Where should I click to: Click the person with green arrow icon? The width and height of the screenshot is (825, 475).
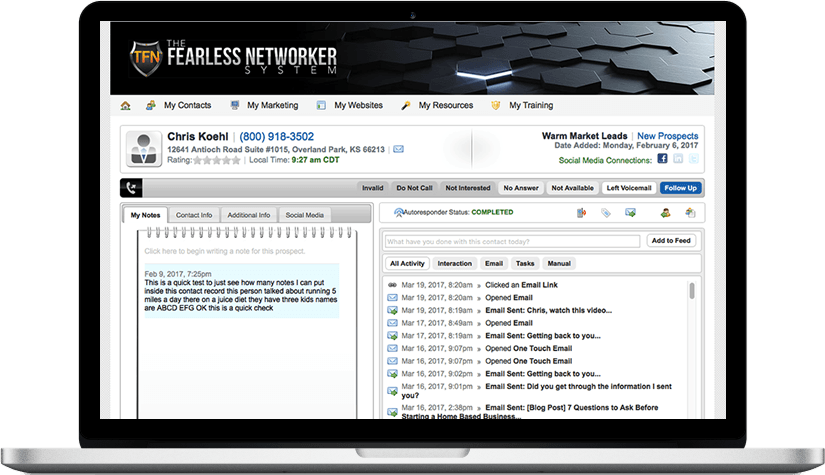(x=666, y=213)
